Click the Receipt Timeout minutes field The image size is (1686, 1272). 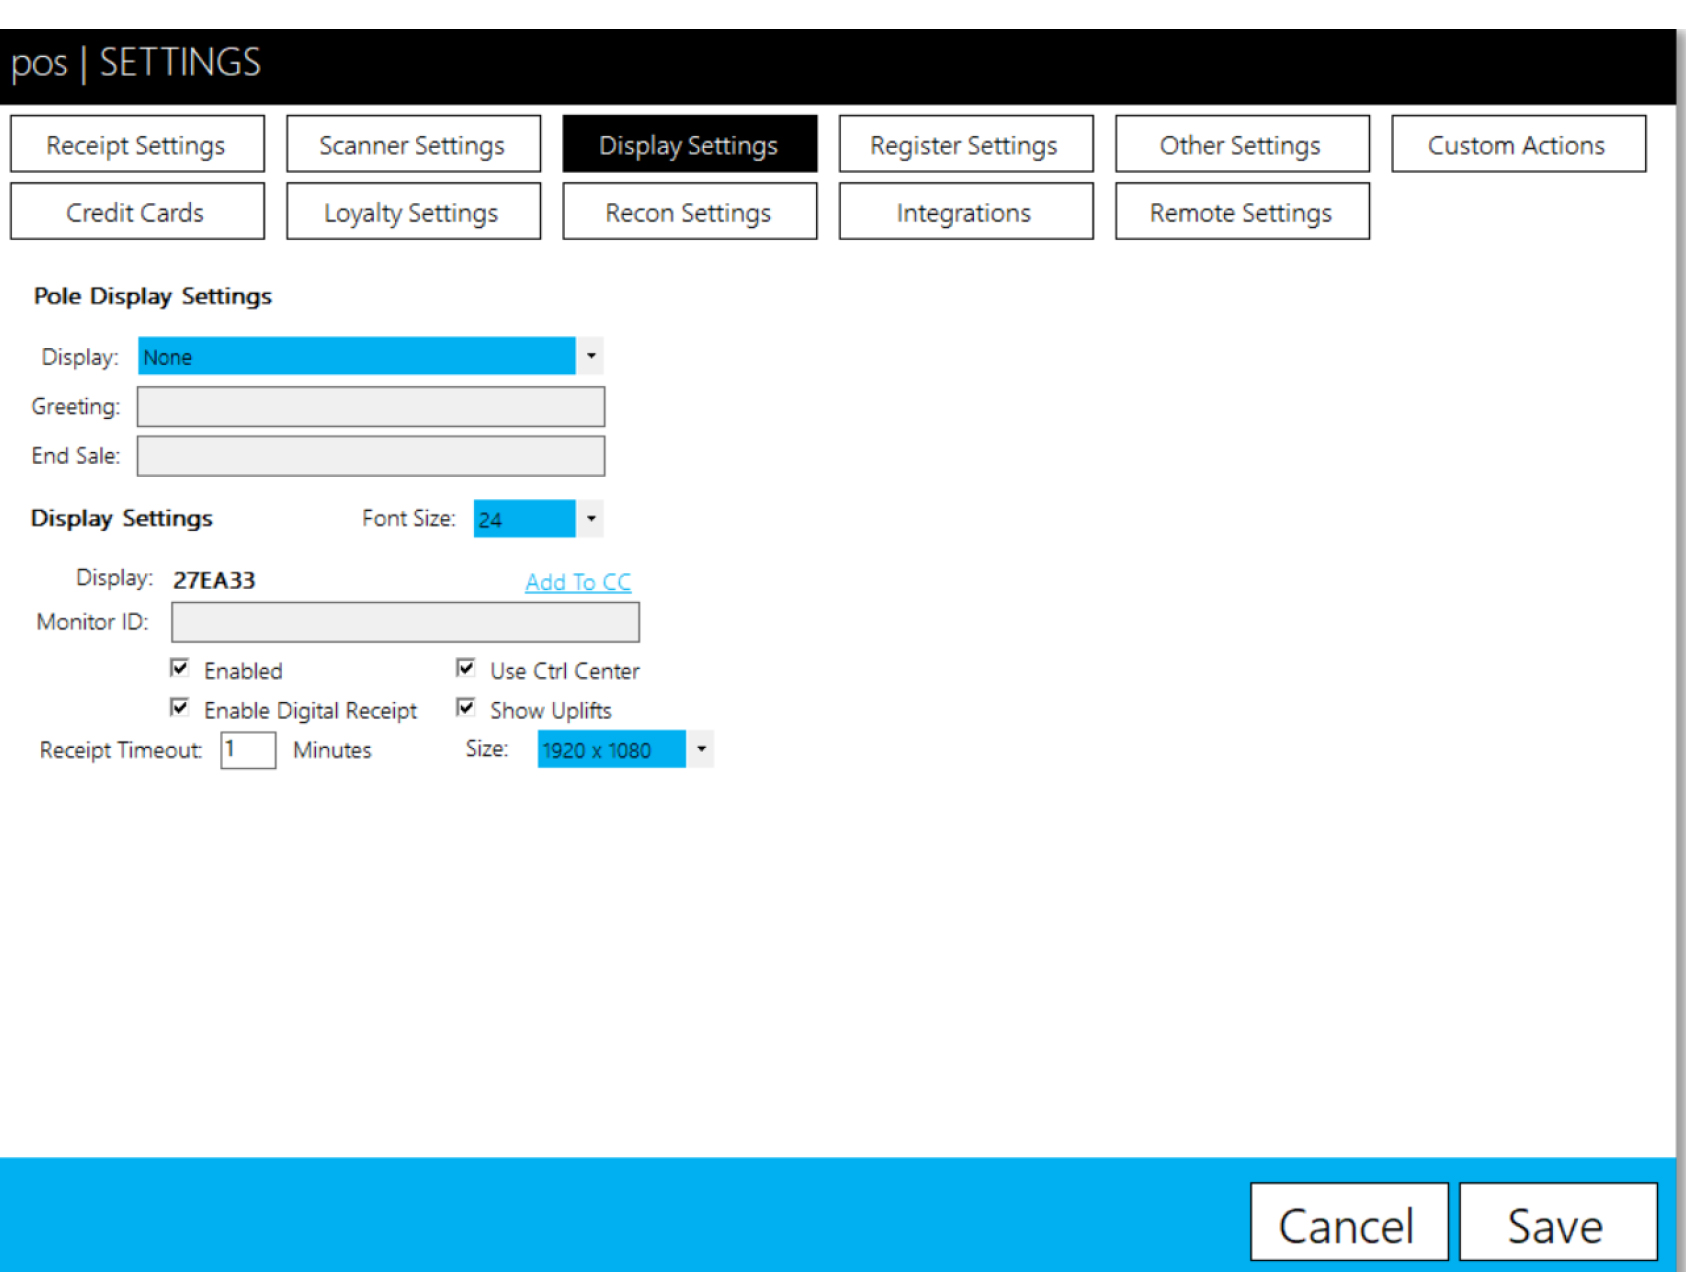coord(248,750)
